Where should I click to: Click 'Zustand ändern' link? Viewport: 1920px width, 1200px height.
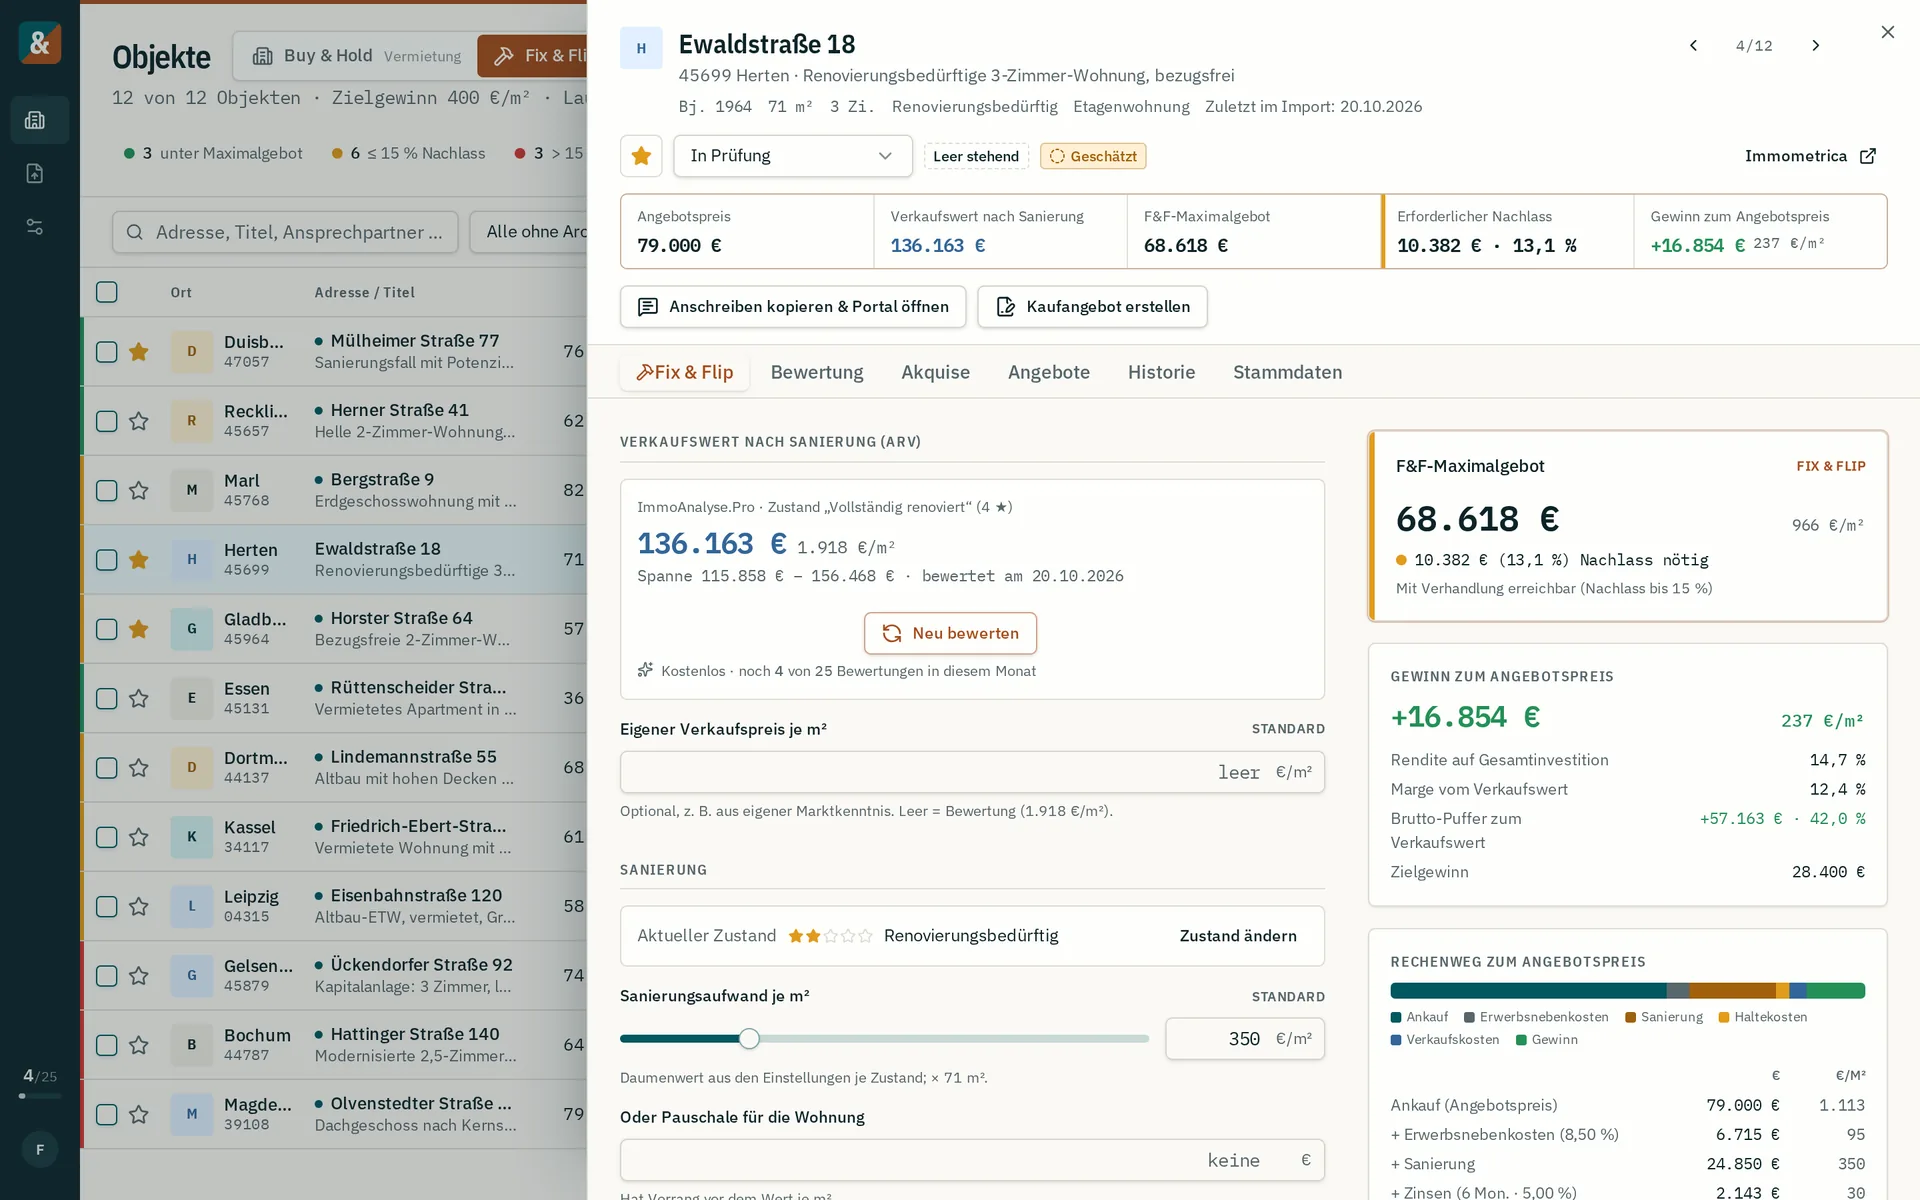(x=1238, y=936)
